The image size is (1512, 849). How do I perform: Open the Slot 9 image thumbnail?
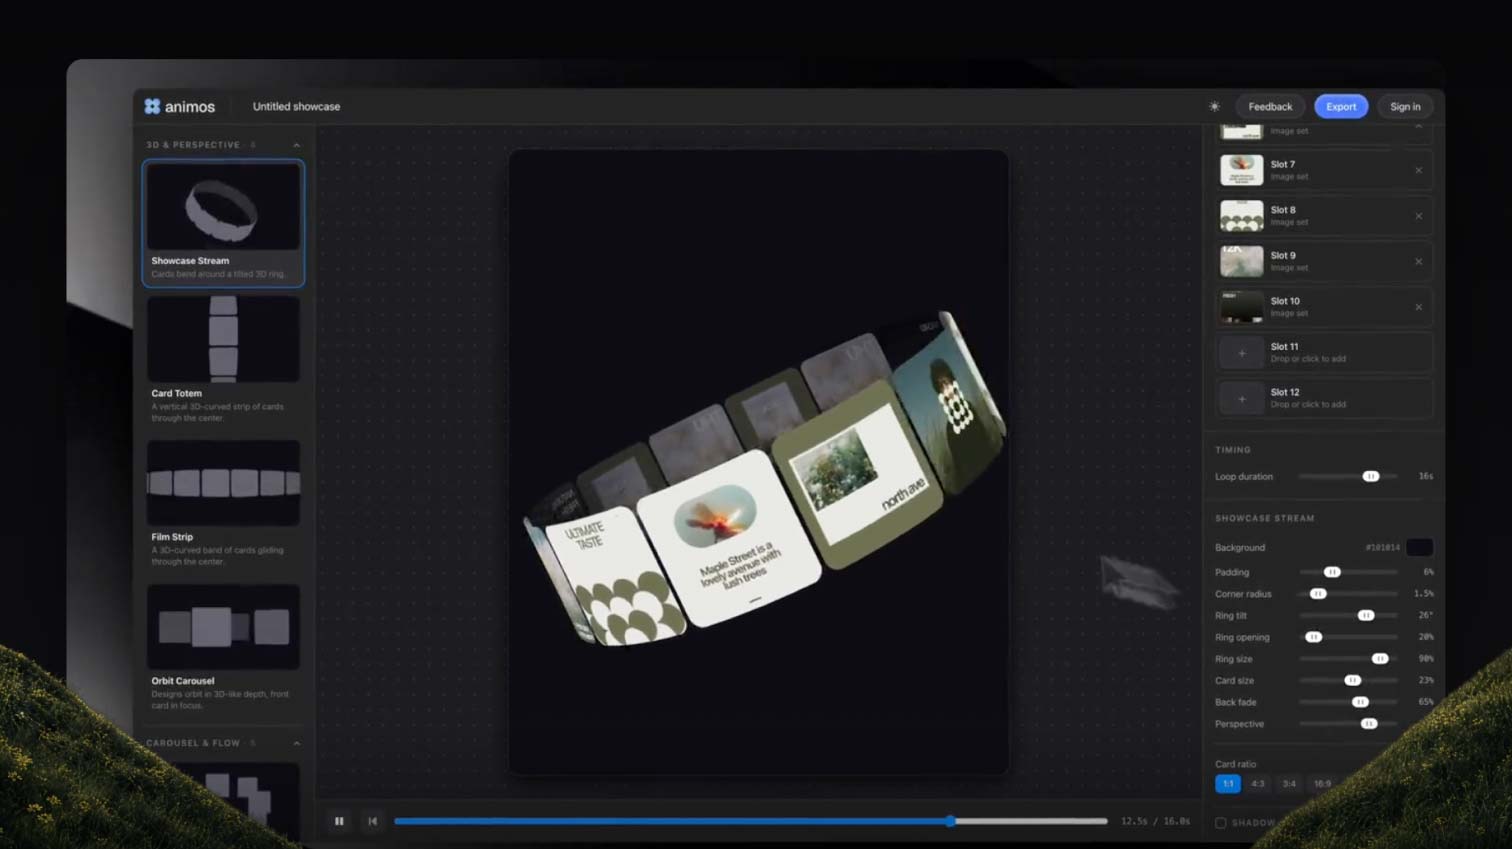point(1242,262)
